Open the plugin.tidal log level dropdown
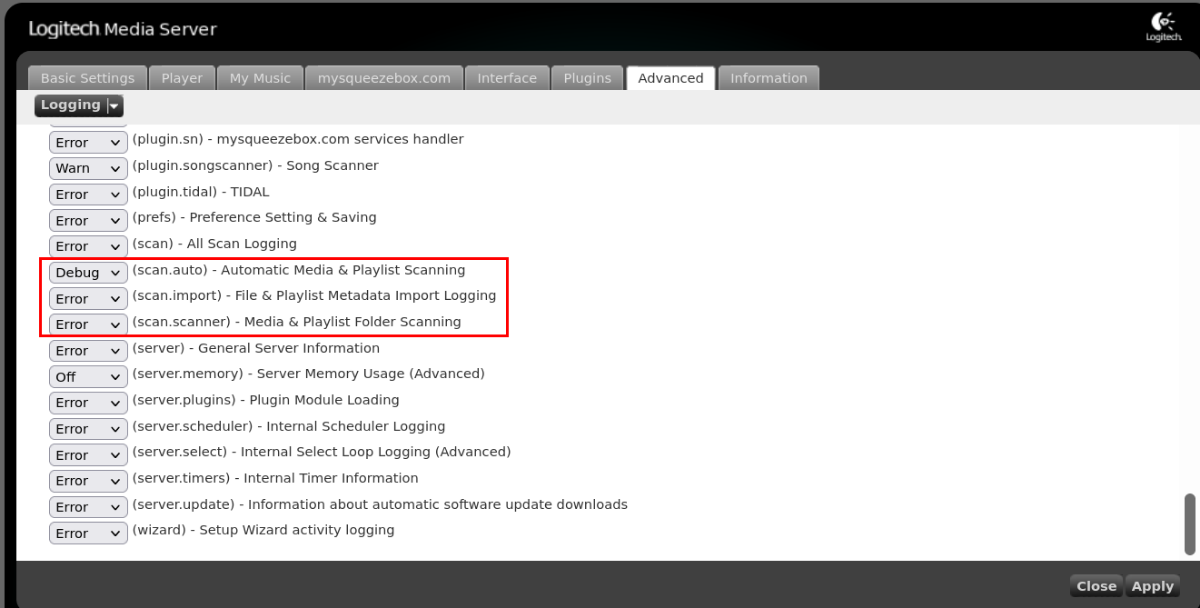Image resolution: width=1200 pixels, height=608 pixels. click(x=88, y=194)
